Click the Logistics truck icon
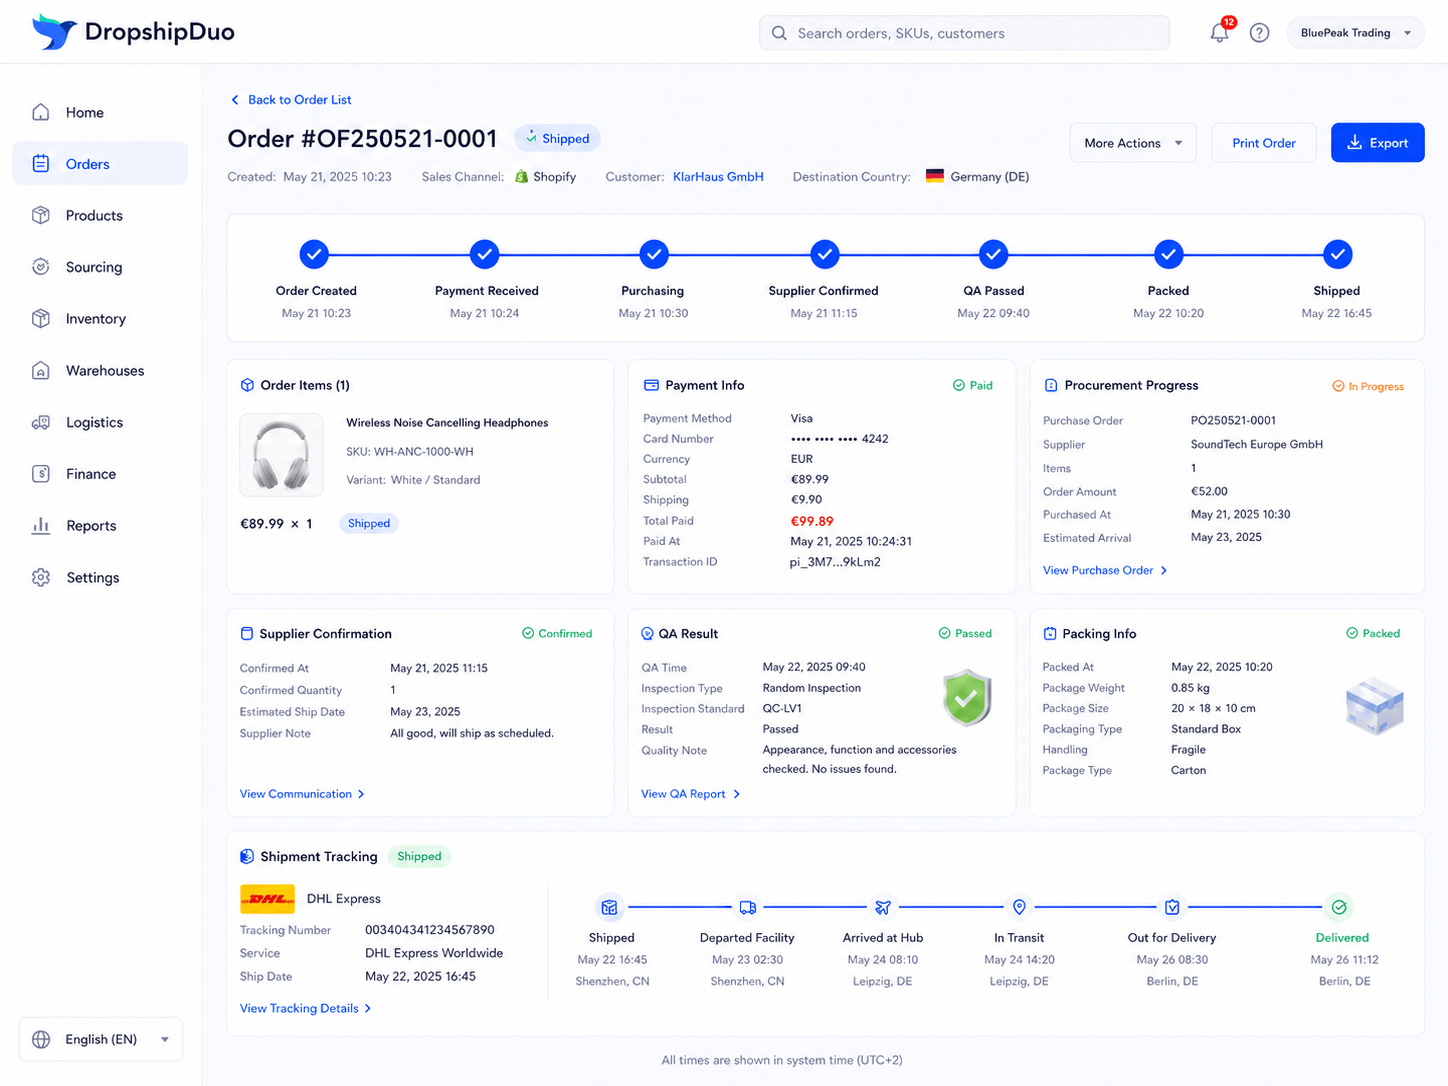This screenshot has height=1086, width=1448. 41,422
